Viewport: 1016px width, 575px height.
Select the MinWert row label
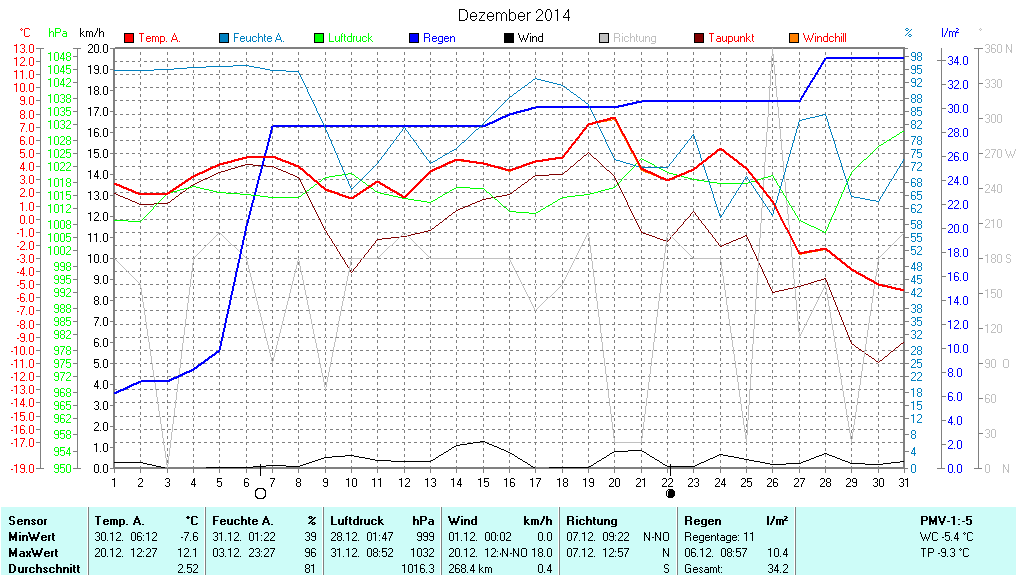click(33, 537)
